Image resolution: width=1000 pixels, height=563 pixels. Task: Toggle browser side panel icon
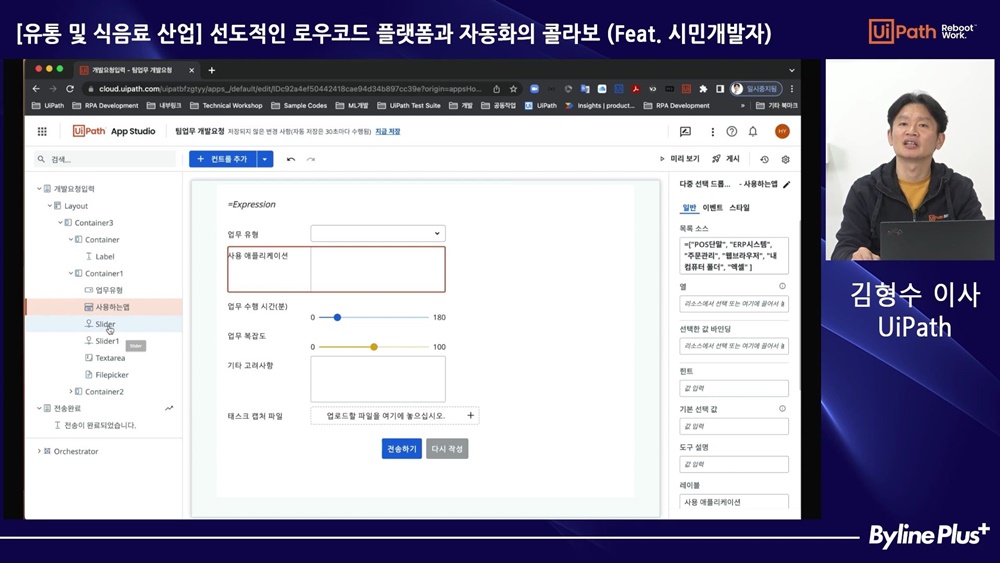click(719, 89)
